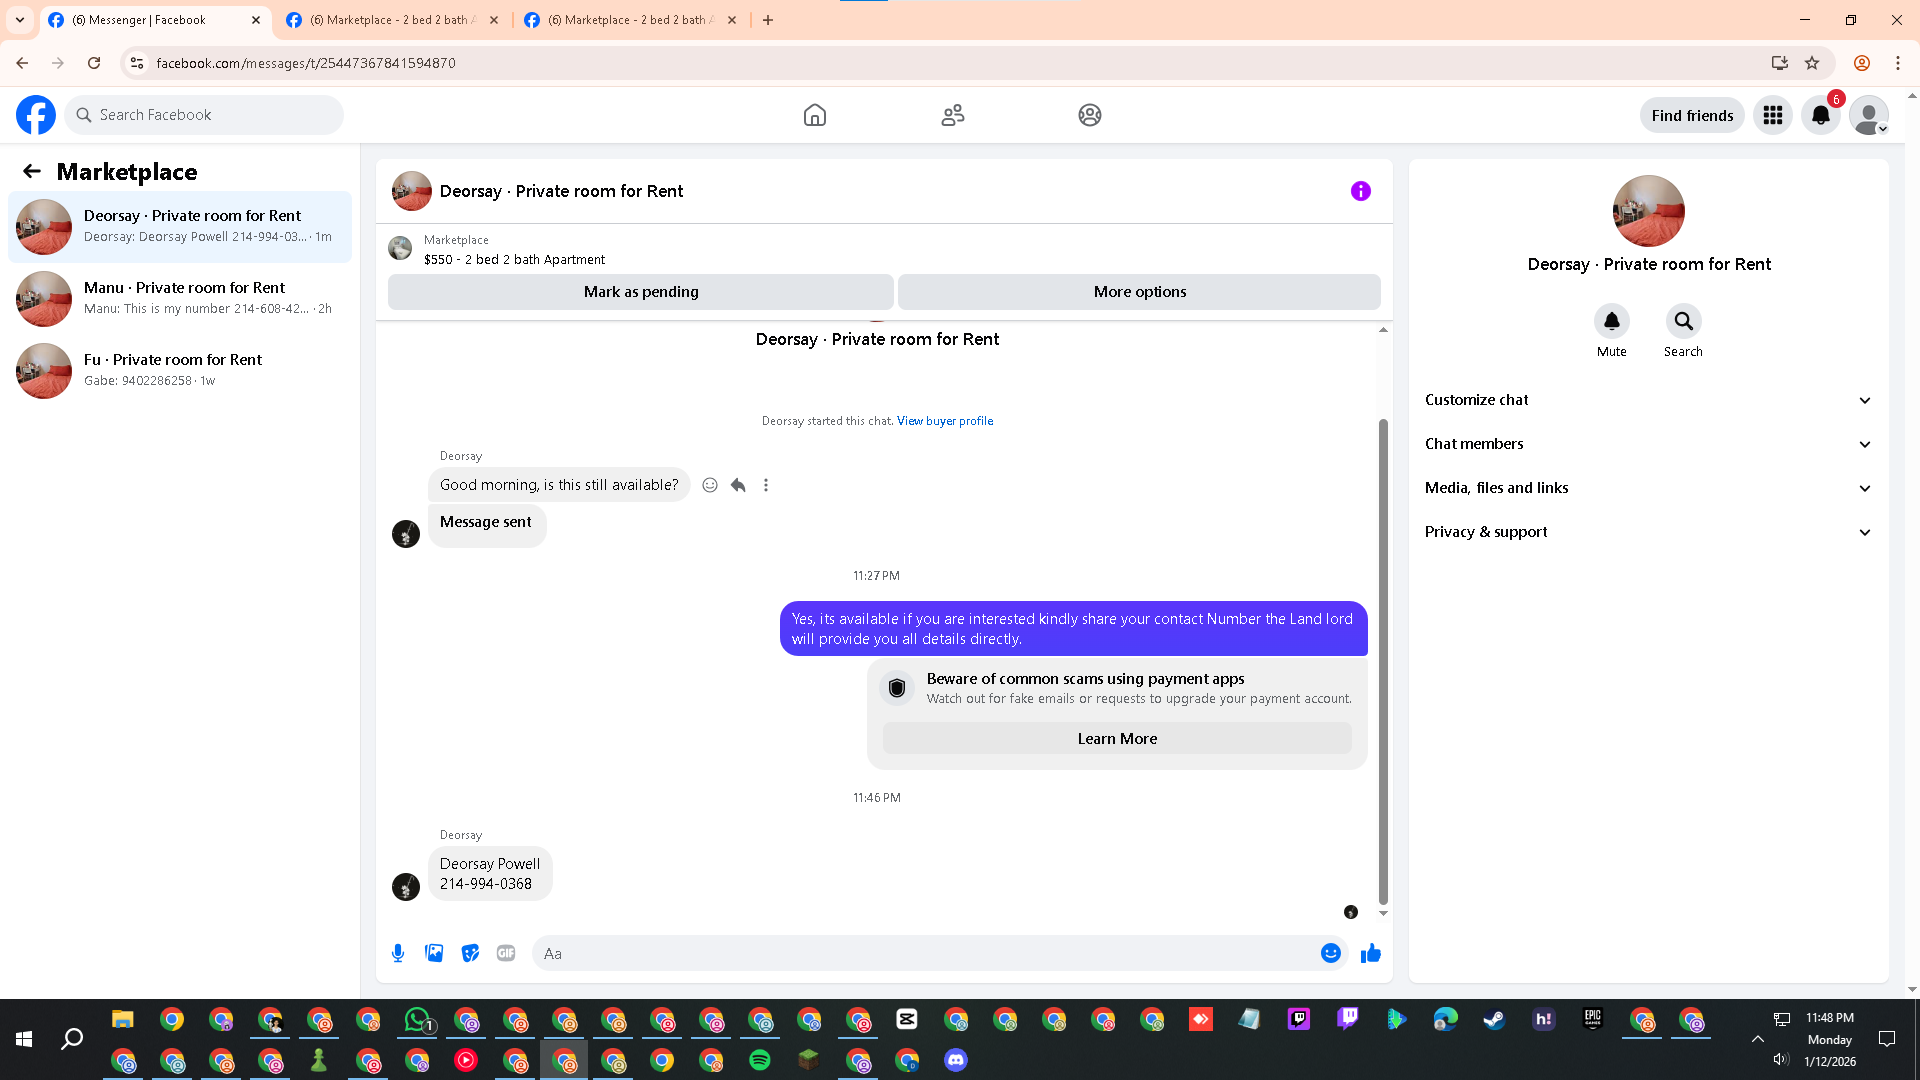Send a thumbs-up like
1920x1080 pixels.
[1370, 953]
